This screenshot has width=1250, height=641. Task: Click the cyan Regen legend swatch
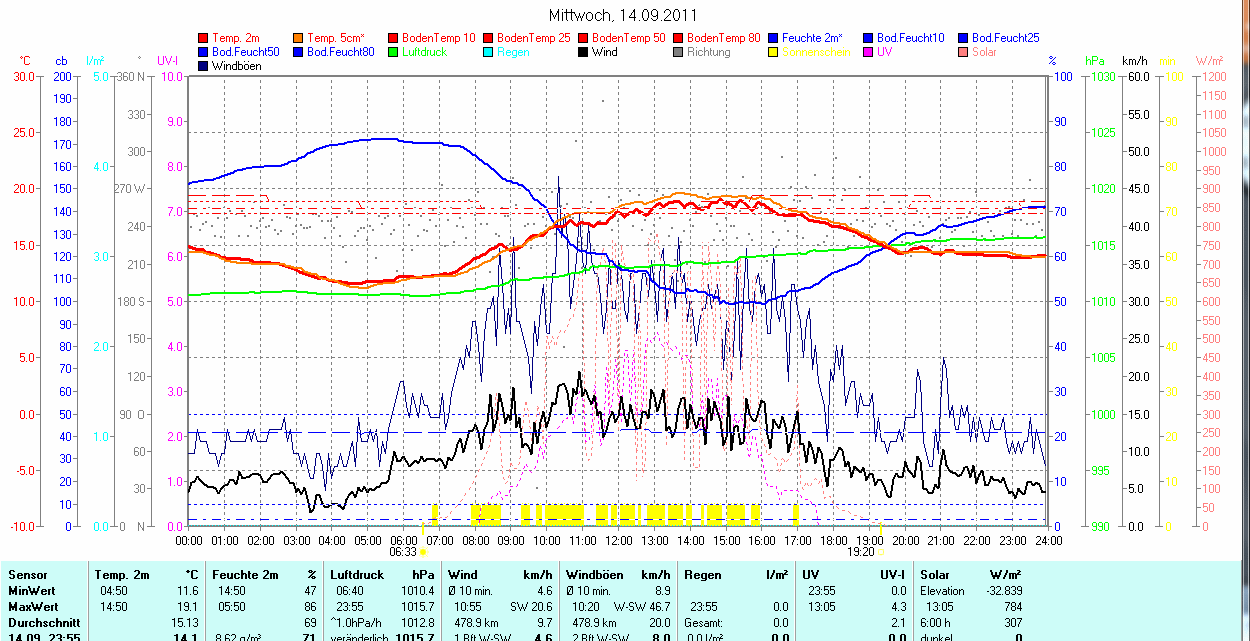487,52
